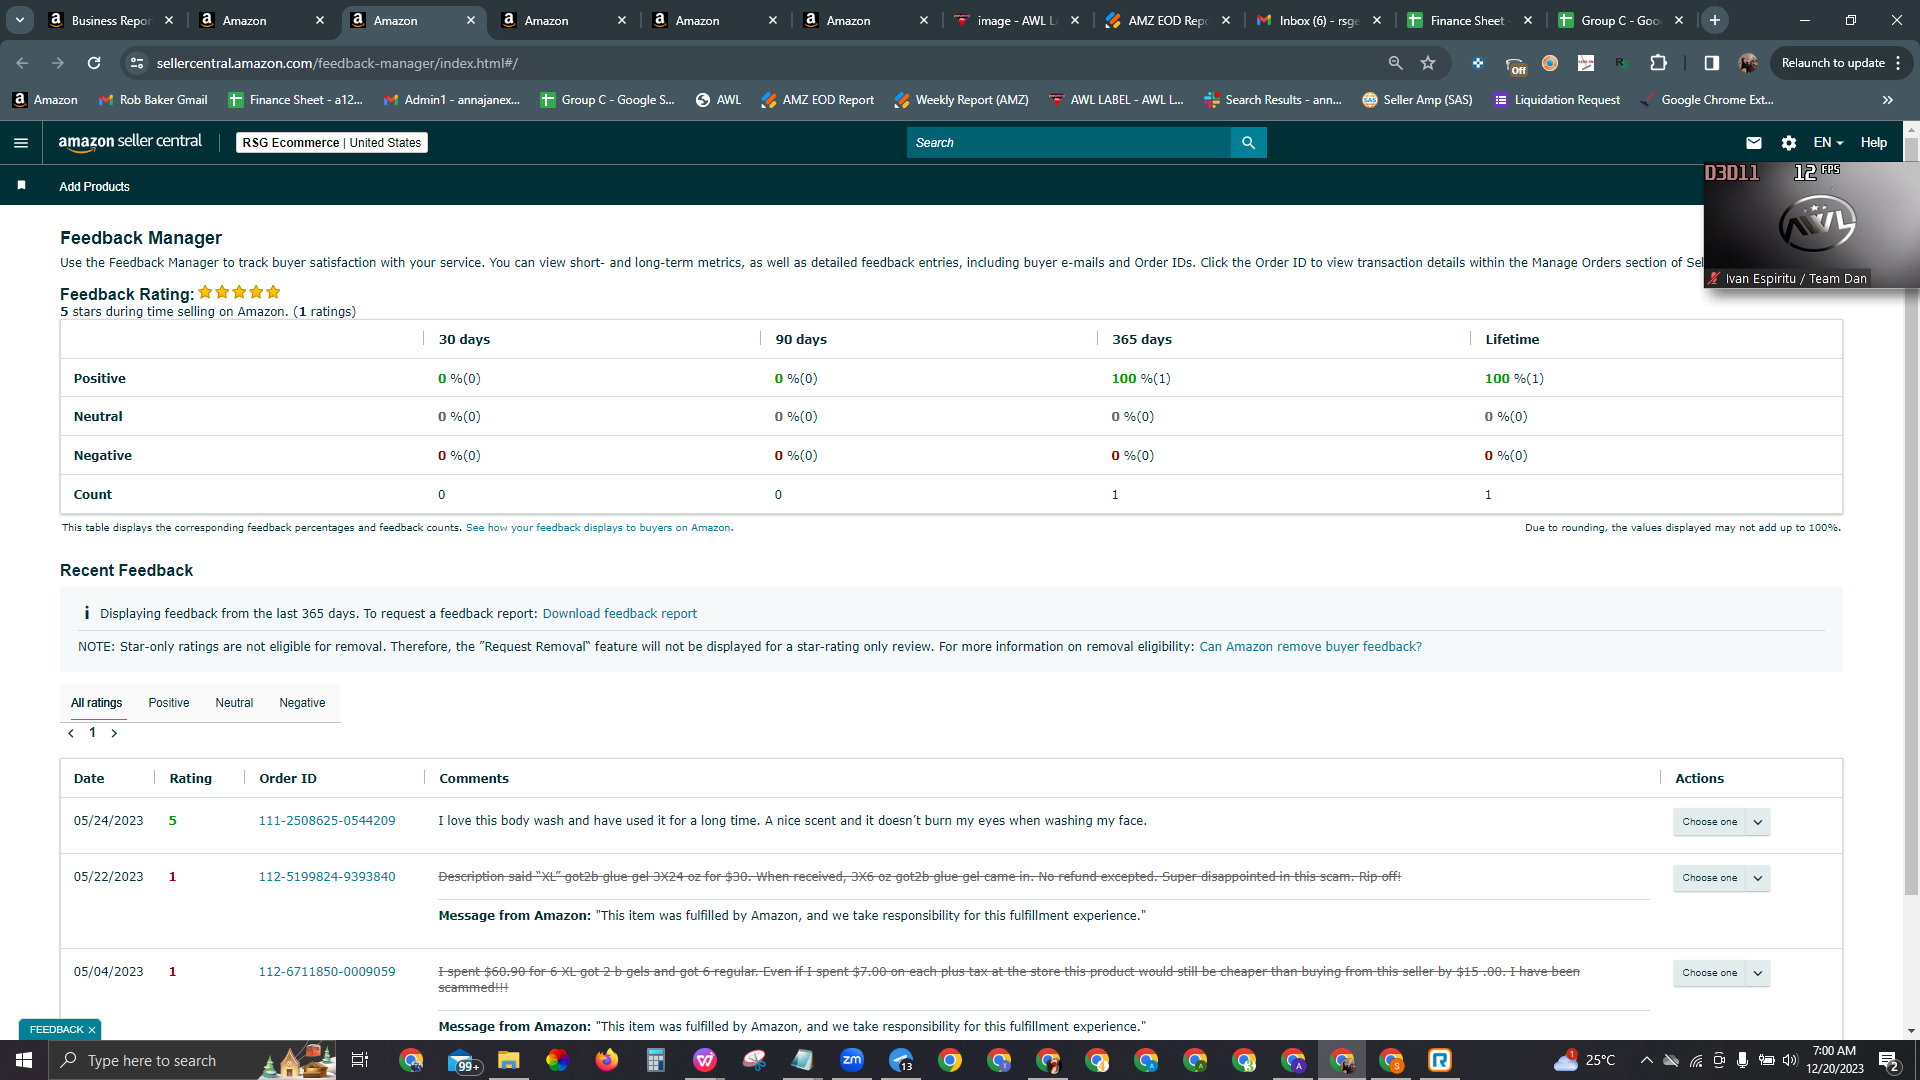Click Download feedback report link
This screenshot has width=1920, height=1080.
(x=620, y=614)
